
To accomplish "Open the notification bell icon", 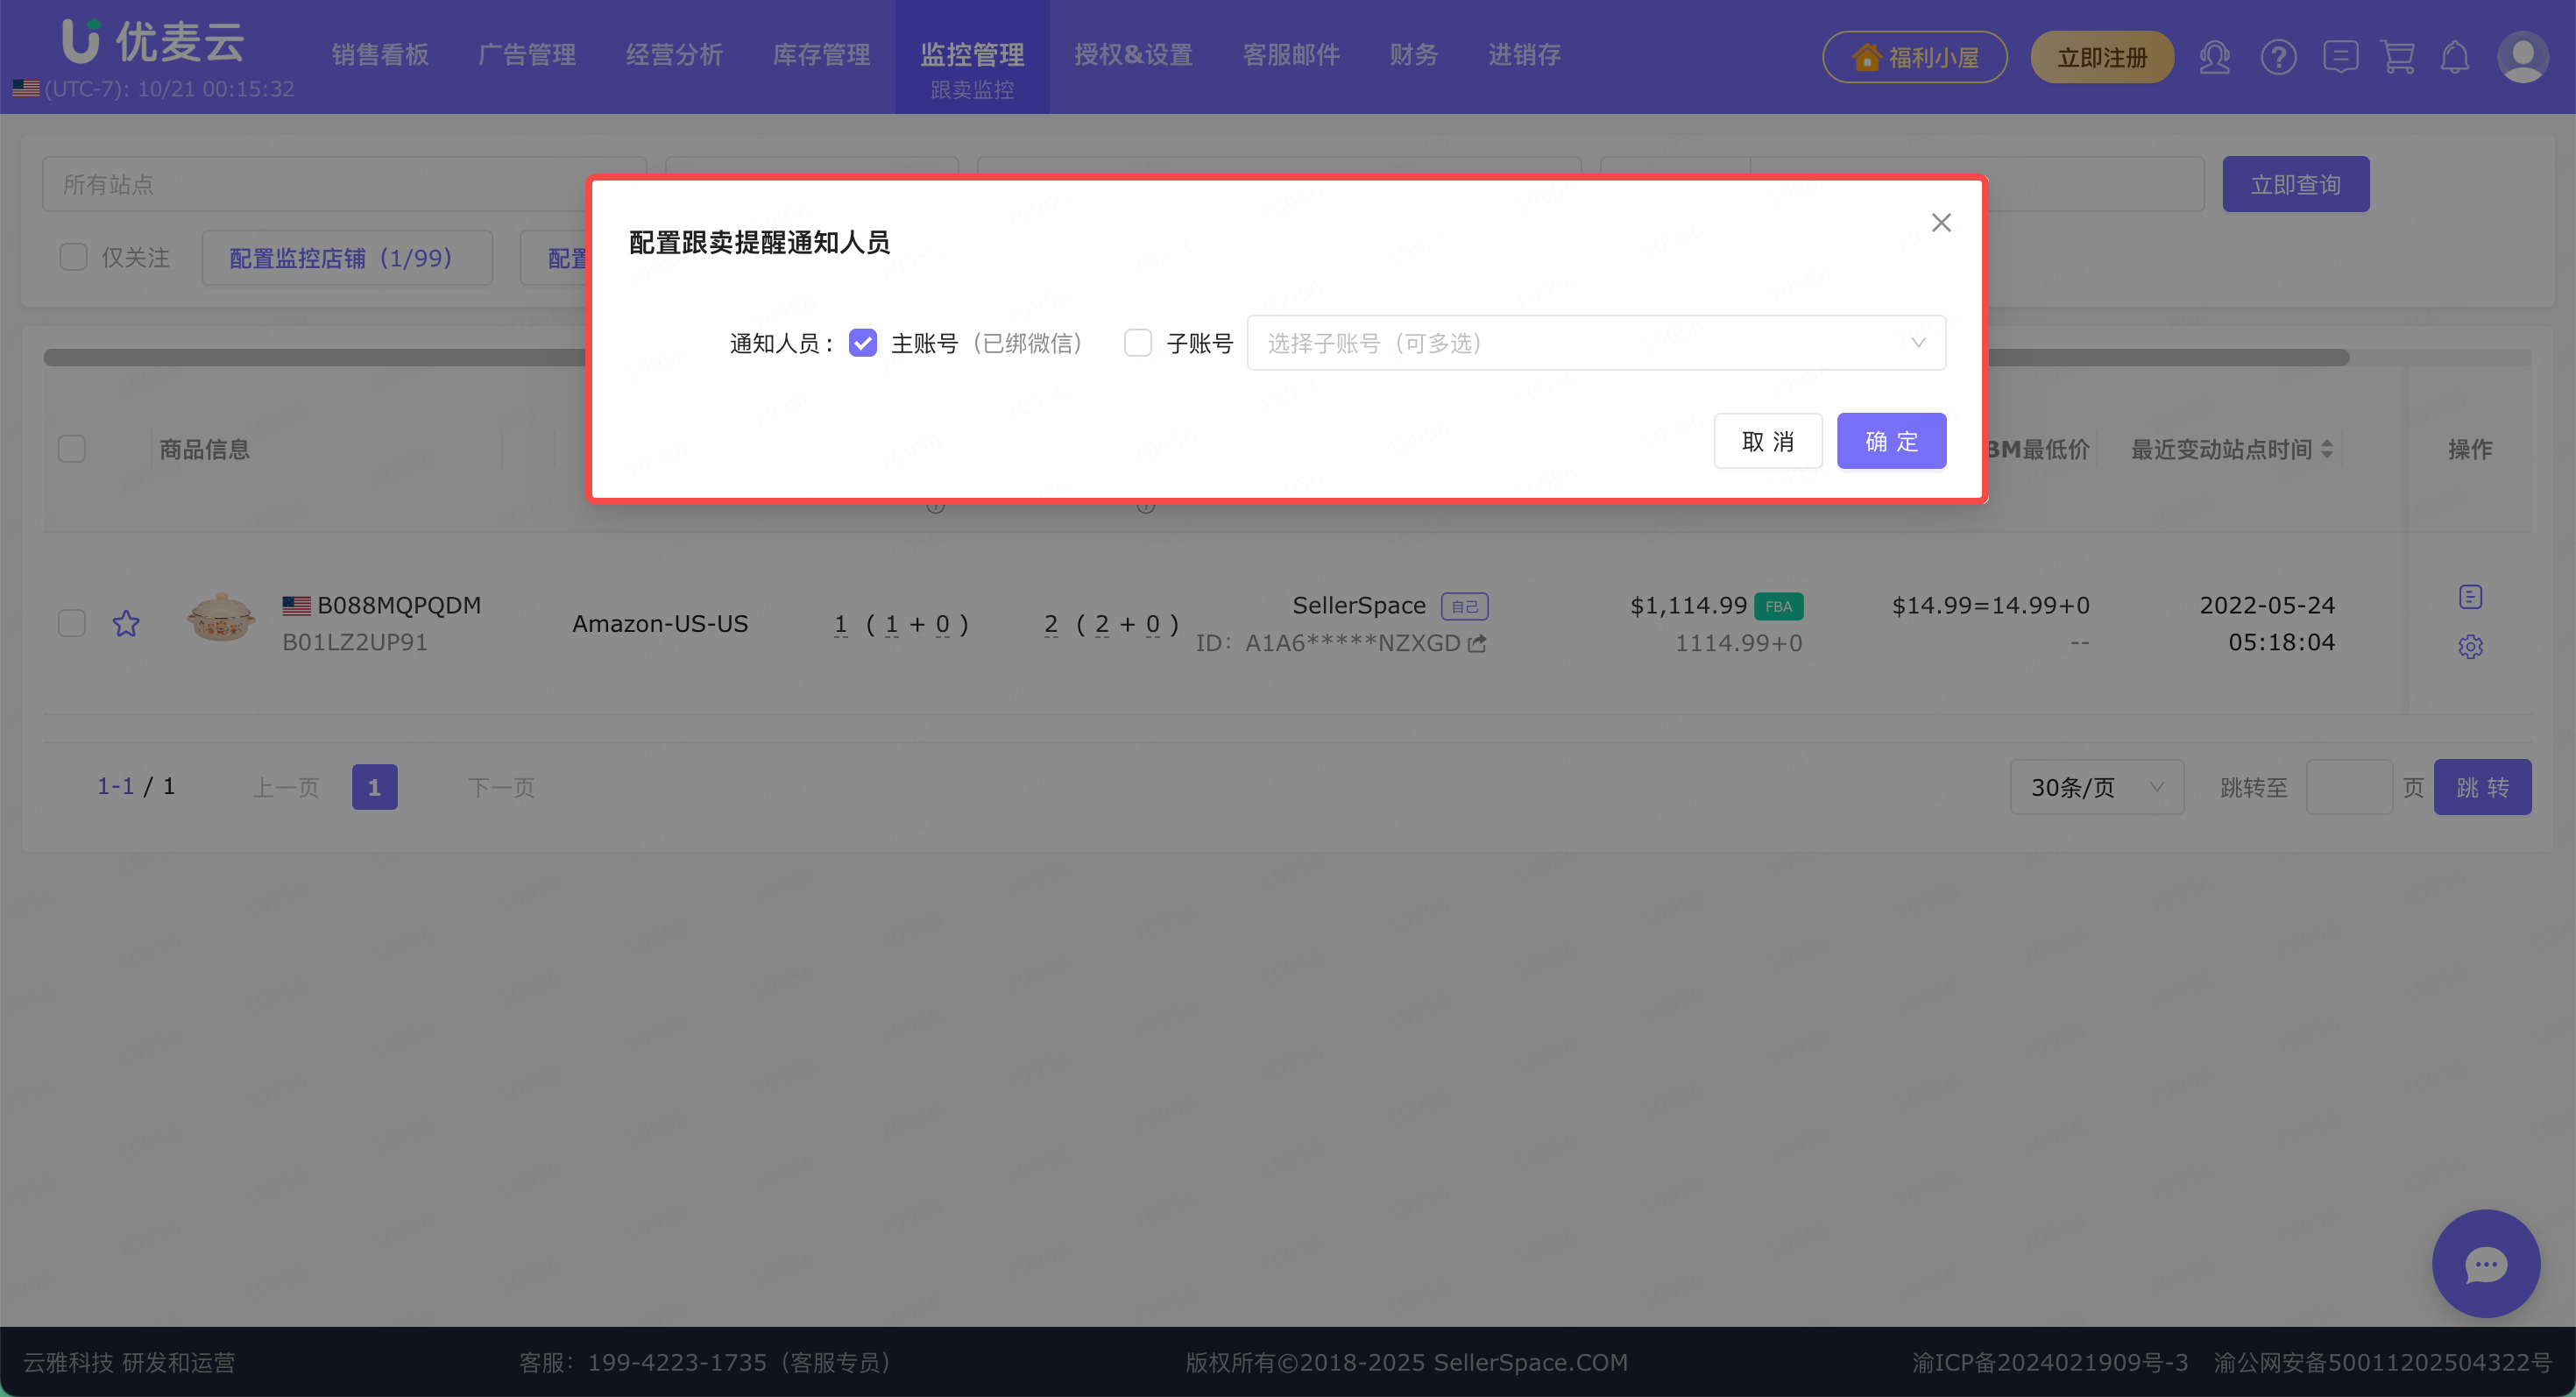I will (2455, 57).
